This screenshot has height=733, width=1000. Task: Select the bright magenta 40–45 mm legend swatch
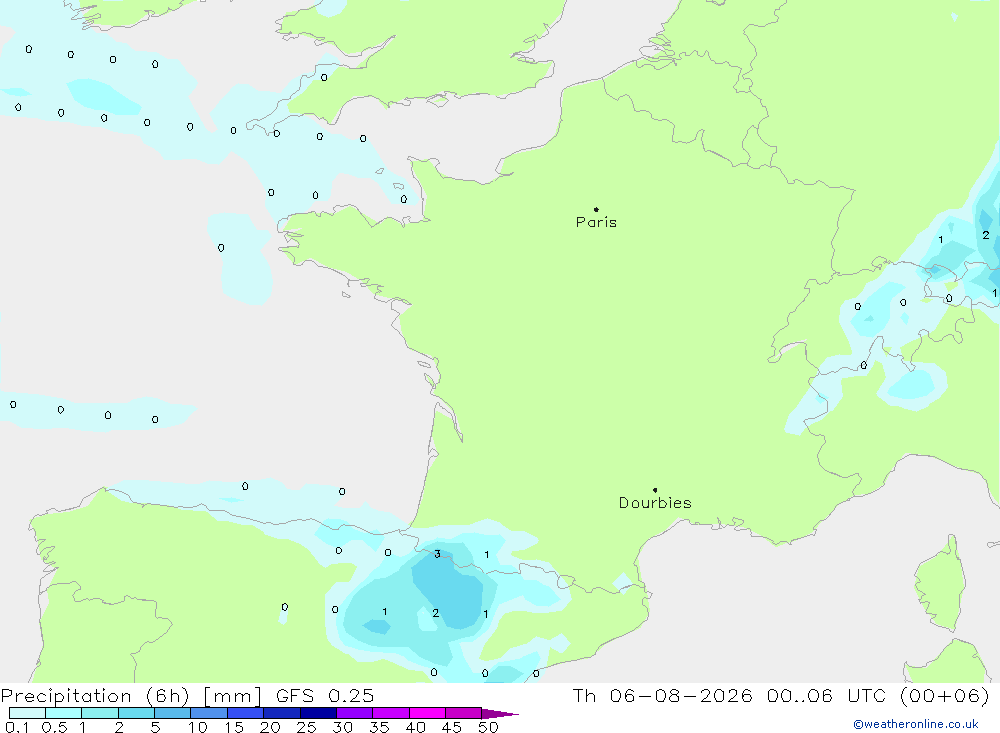click(x=427, y=713)
